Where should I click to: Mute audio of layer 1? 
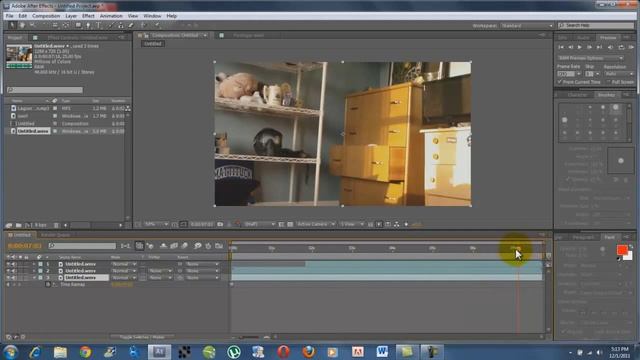[13, 264]
